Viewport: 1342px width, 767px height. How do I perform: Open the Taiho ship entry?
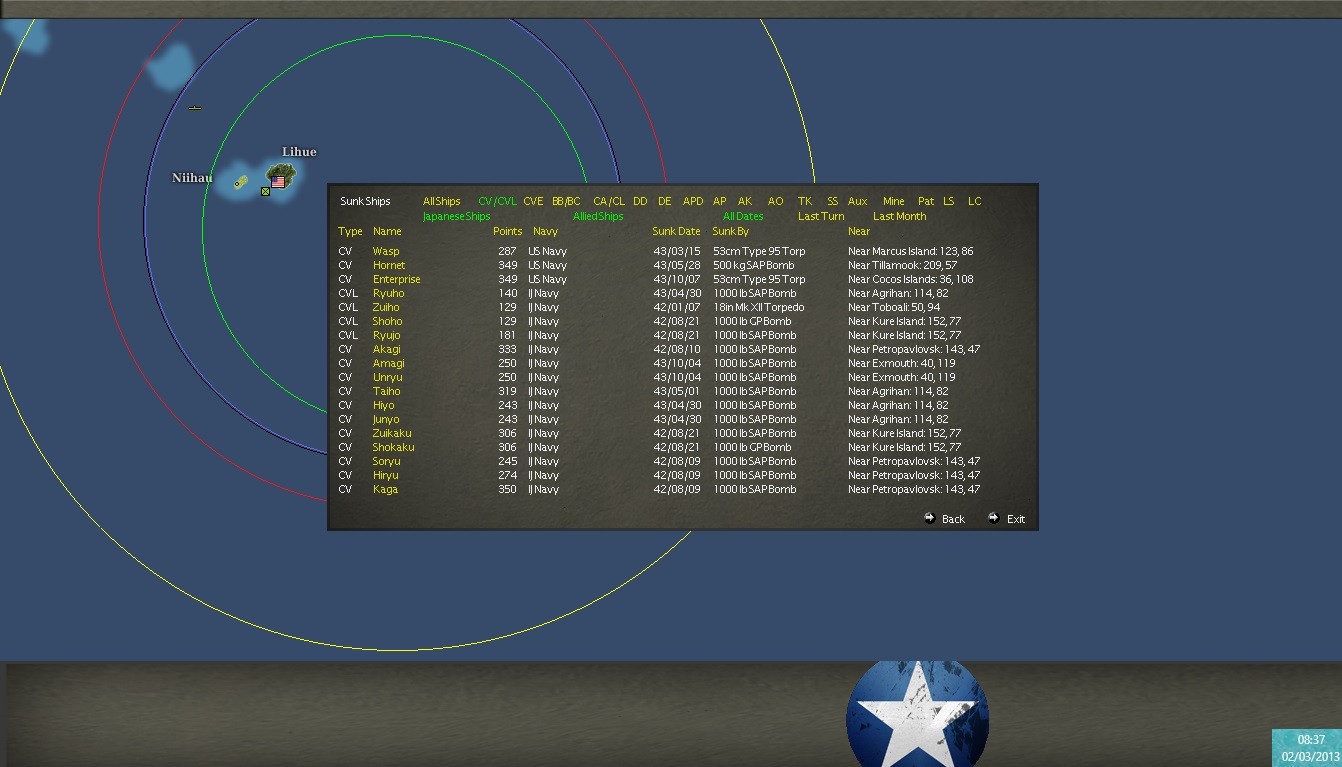point(387,391)
